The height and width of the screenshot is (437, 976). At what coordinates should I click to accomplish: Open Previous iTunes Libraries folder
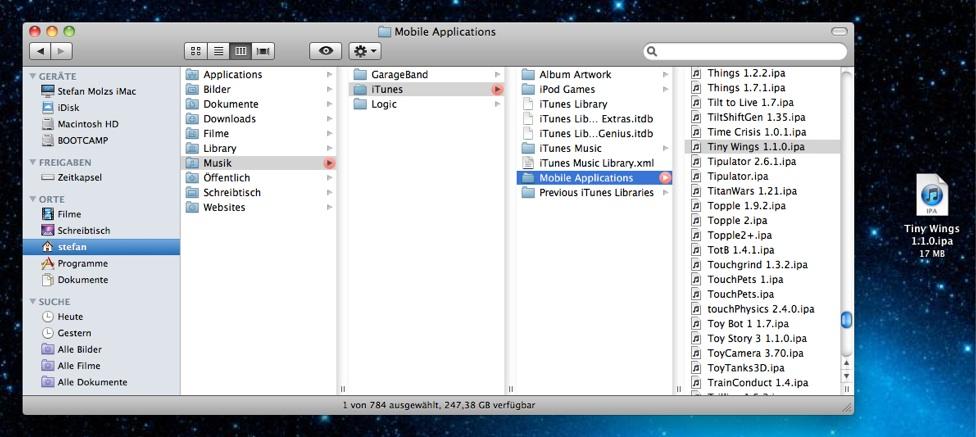pos(594,192)
